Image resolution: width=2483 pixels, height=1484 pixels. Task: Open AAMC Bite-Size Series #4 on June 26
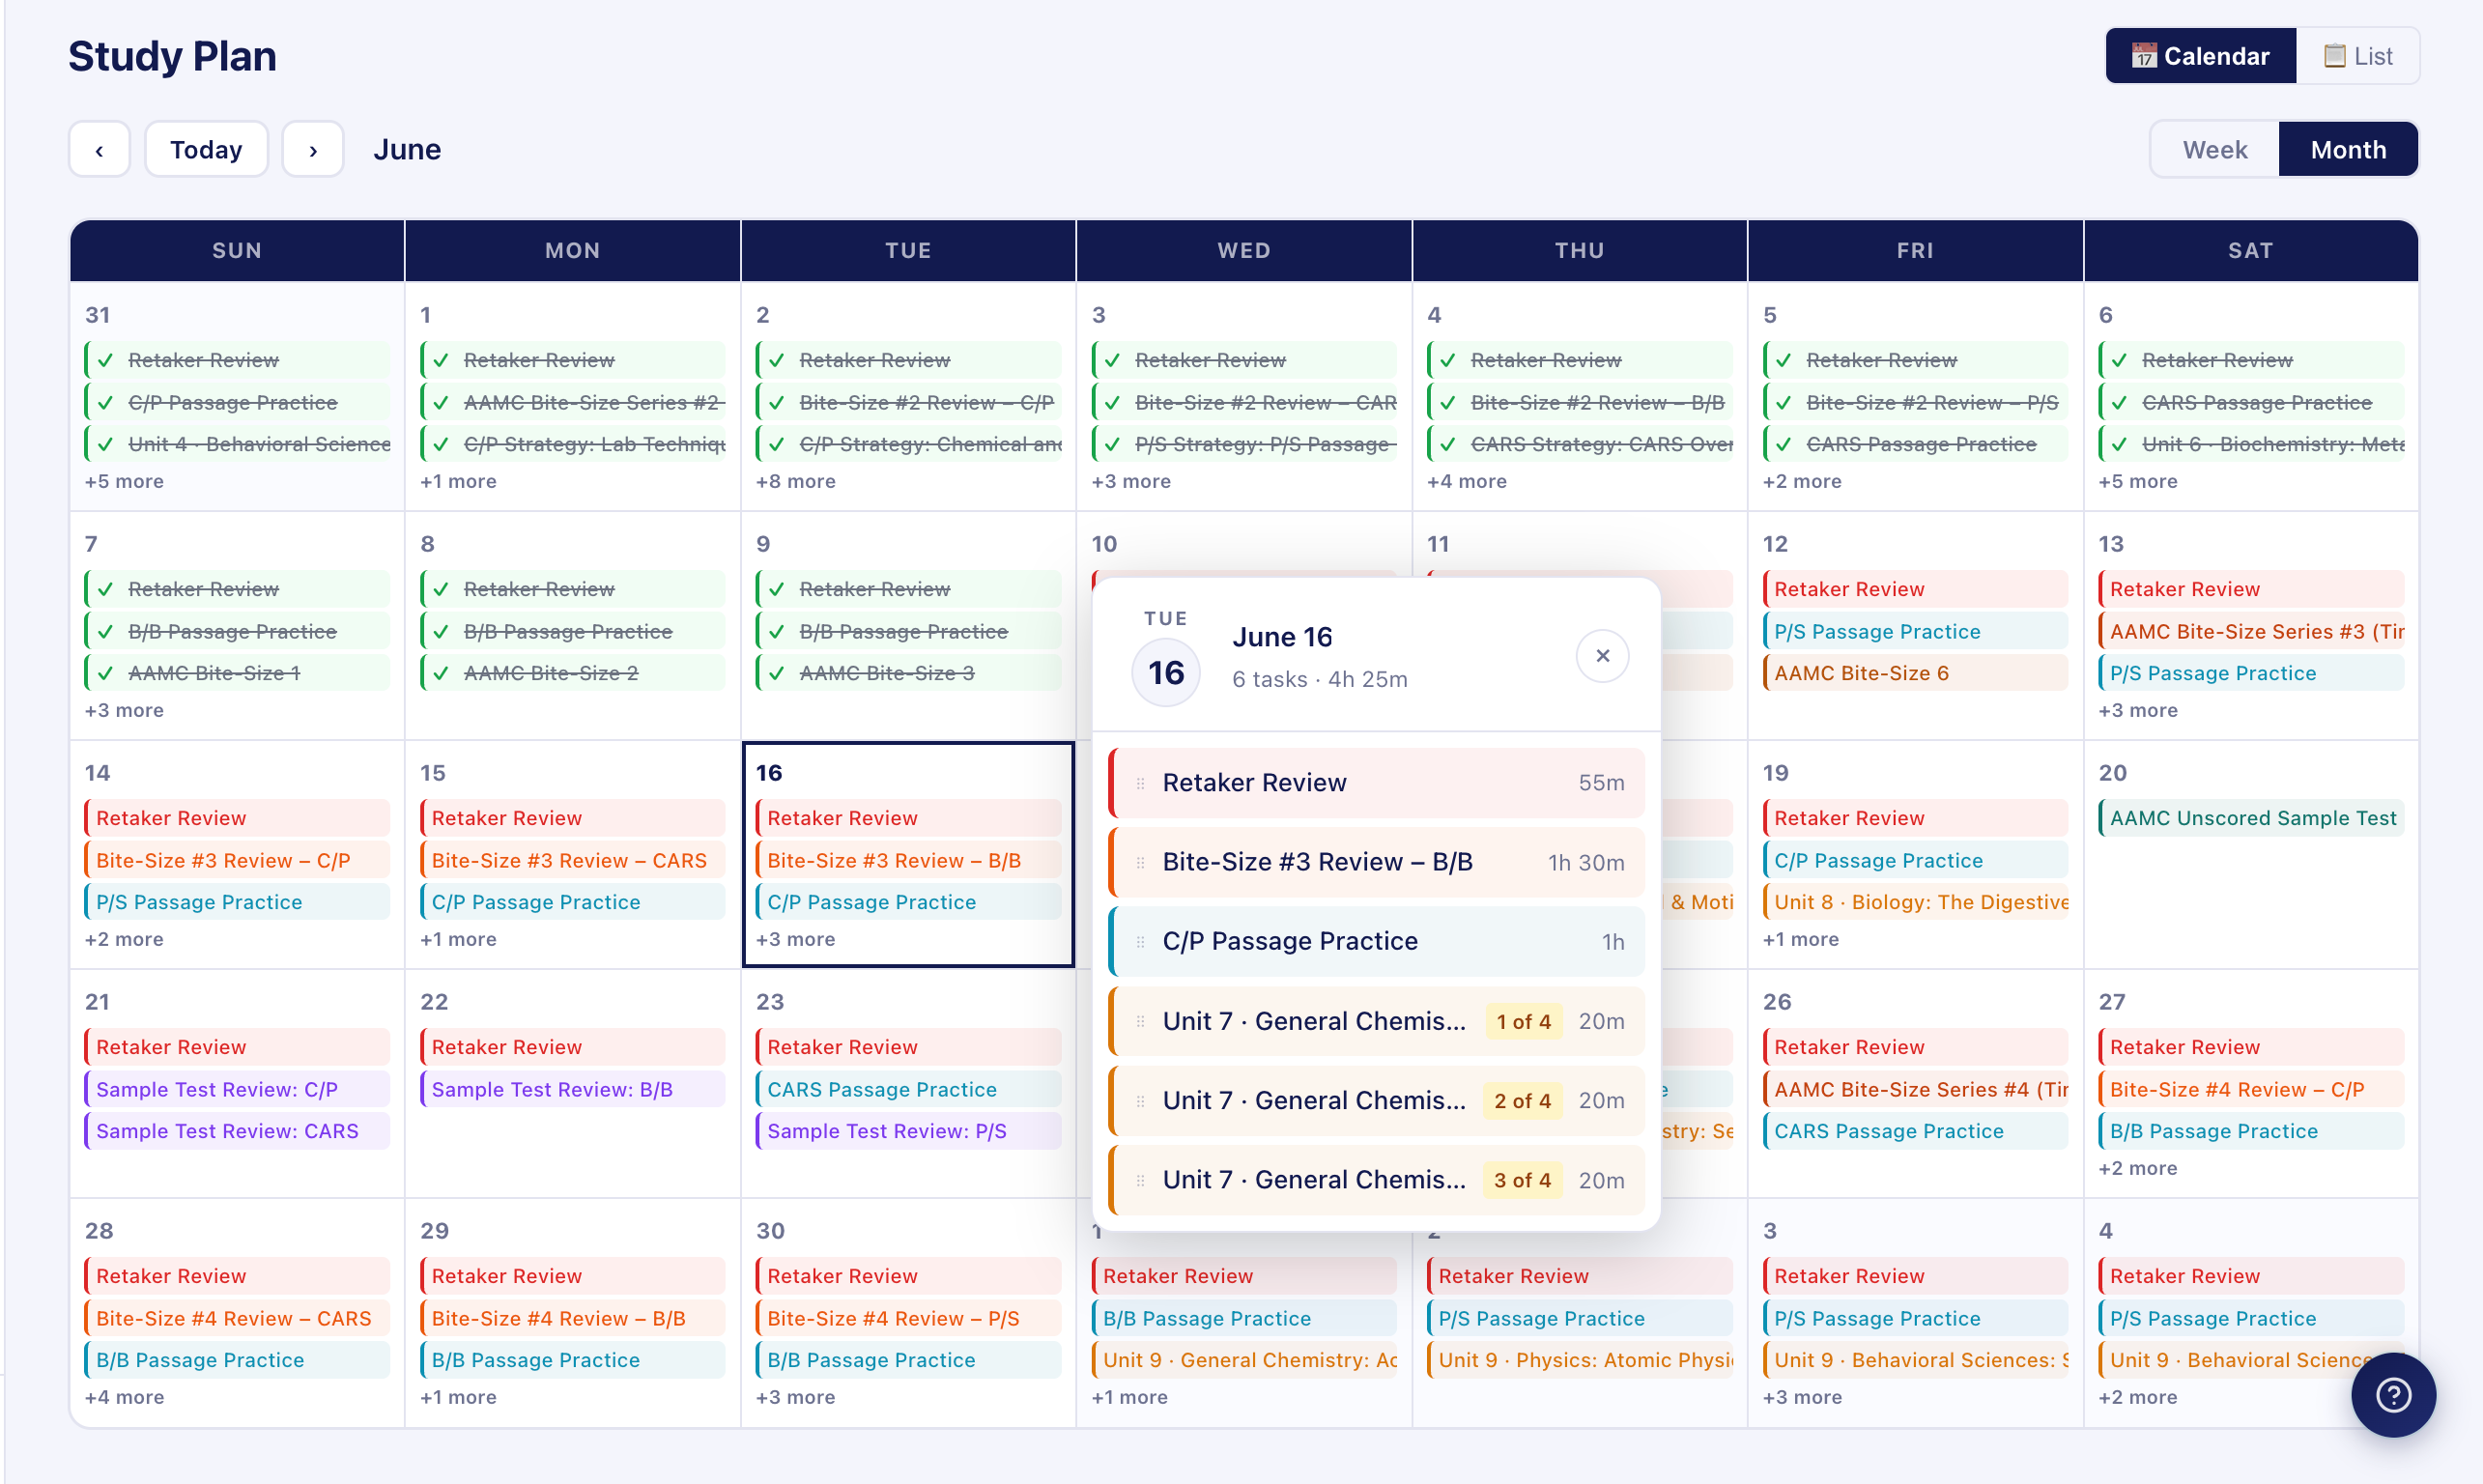tap(1916, 1089)
